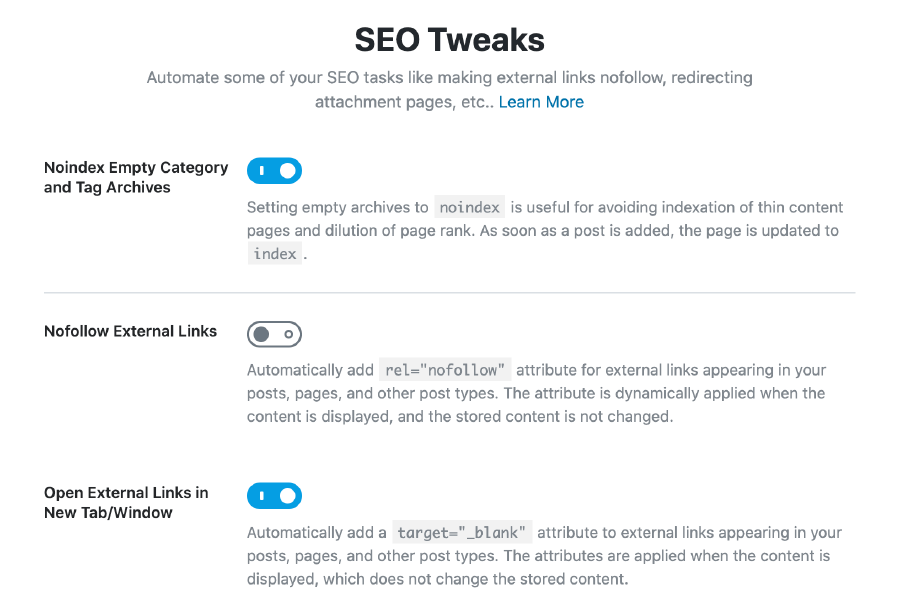Click the divider line between the first two settings
The width and height of the screenshot is (900, 610).
pos(449,292)
